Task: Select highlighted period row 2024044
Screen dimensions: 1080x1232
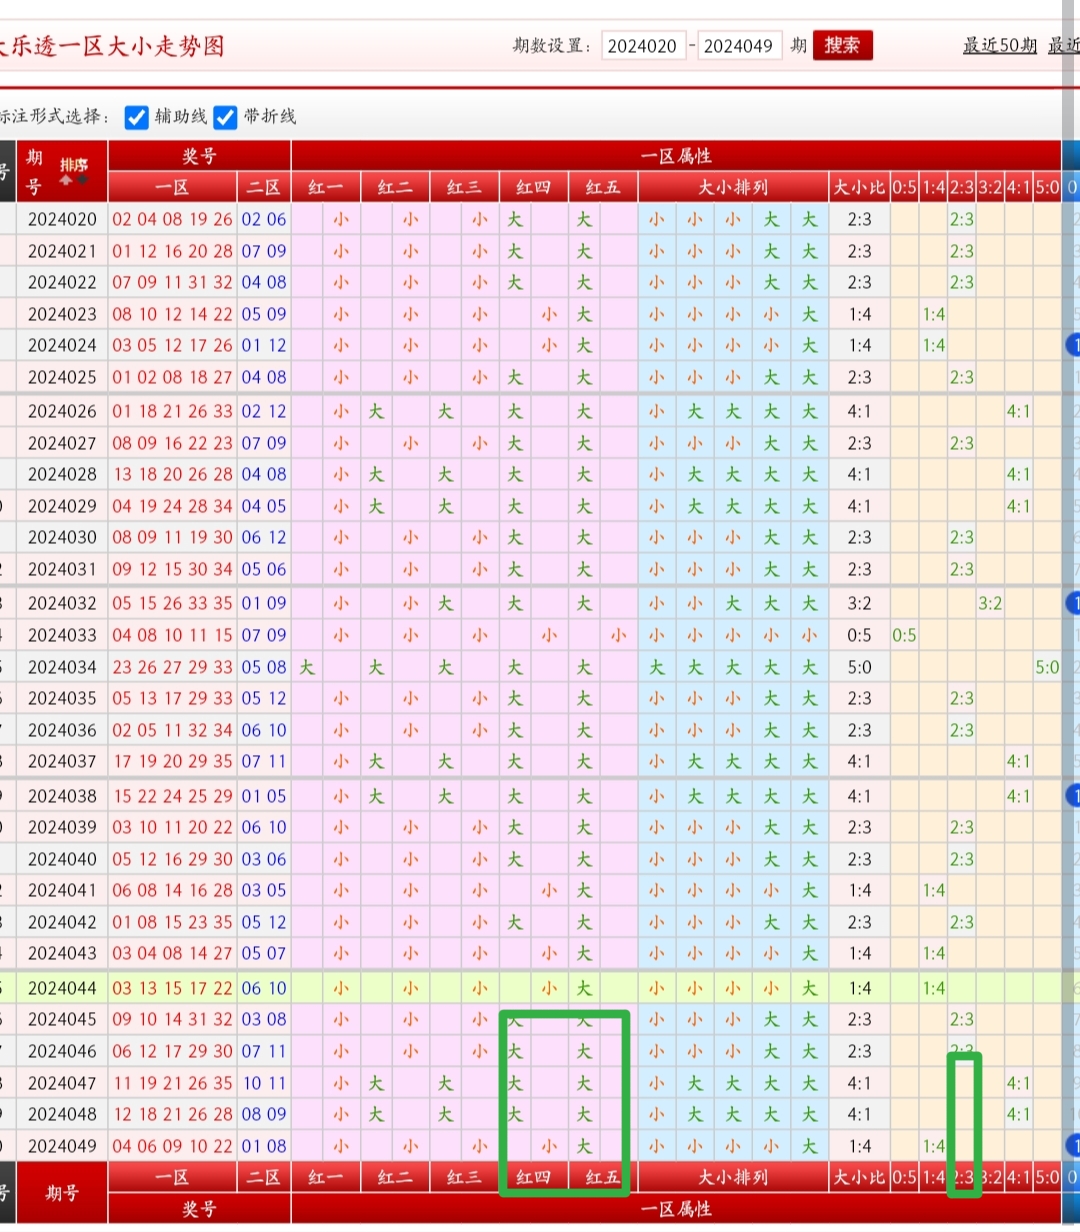Action: tap(62, 988)
